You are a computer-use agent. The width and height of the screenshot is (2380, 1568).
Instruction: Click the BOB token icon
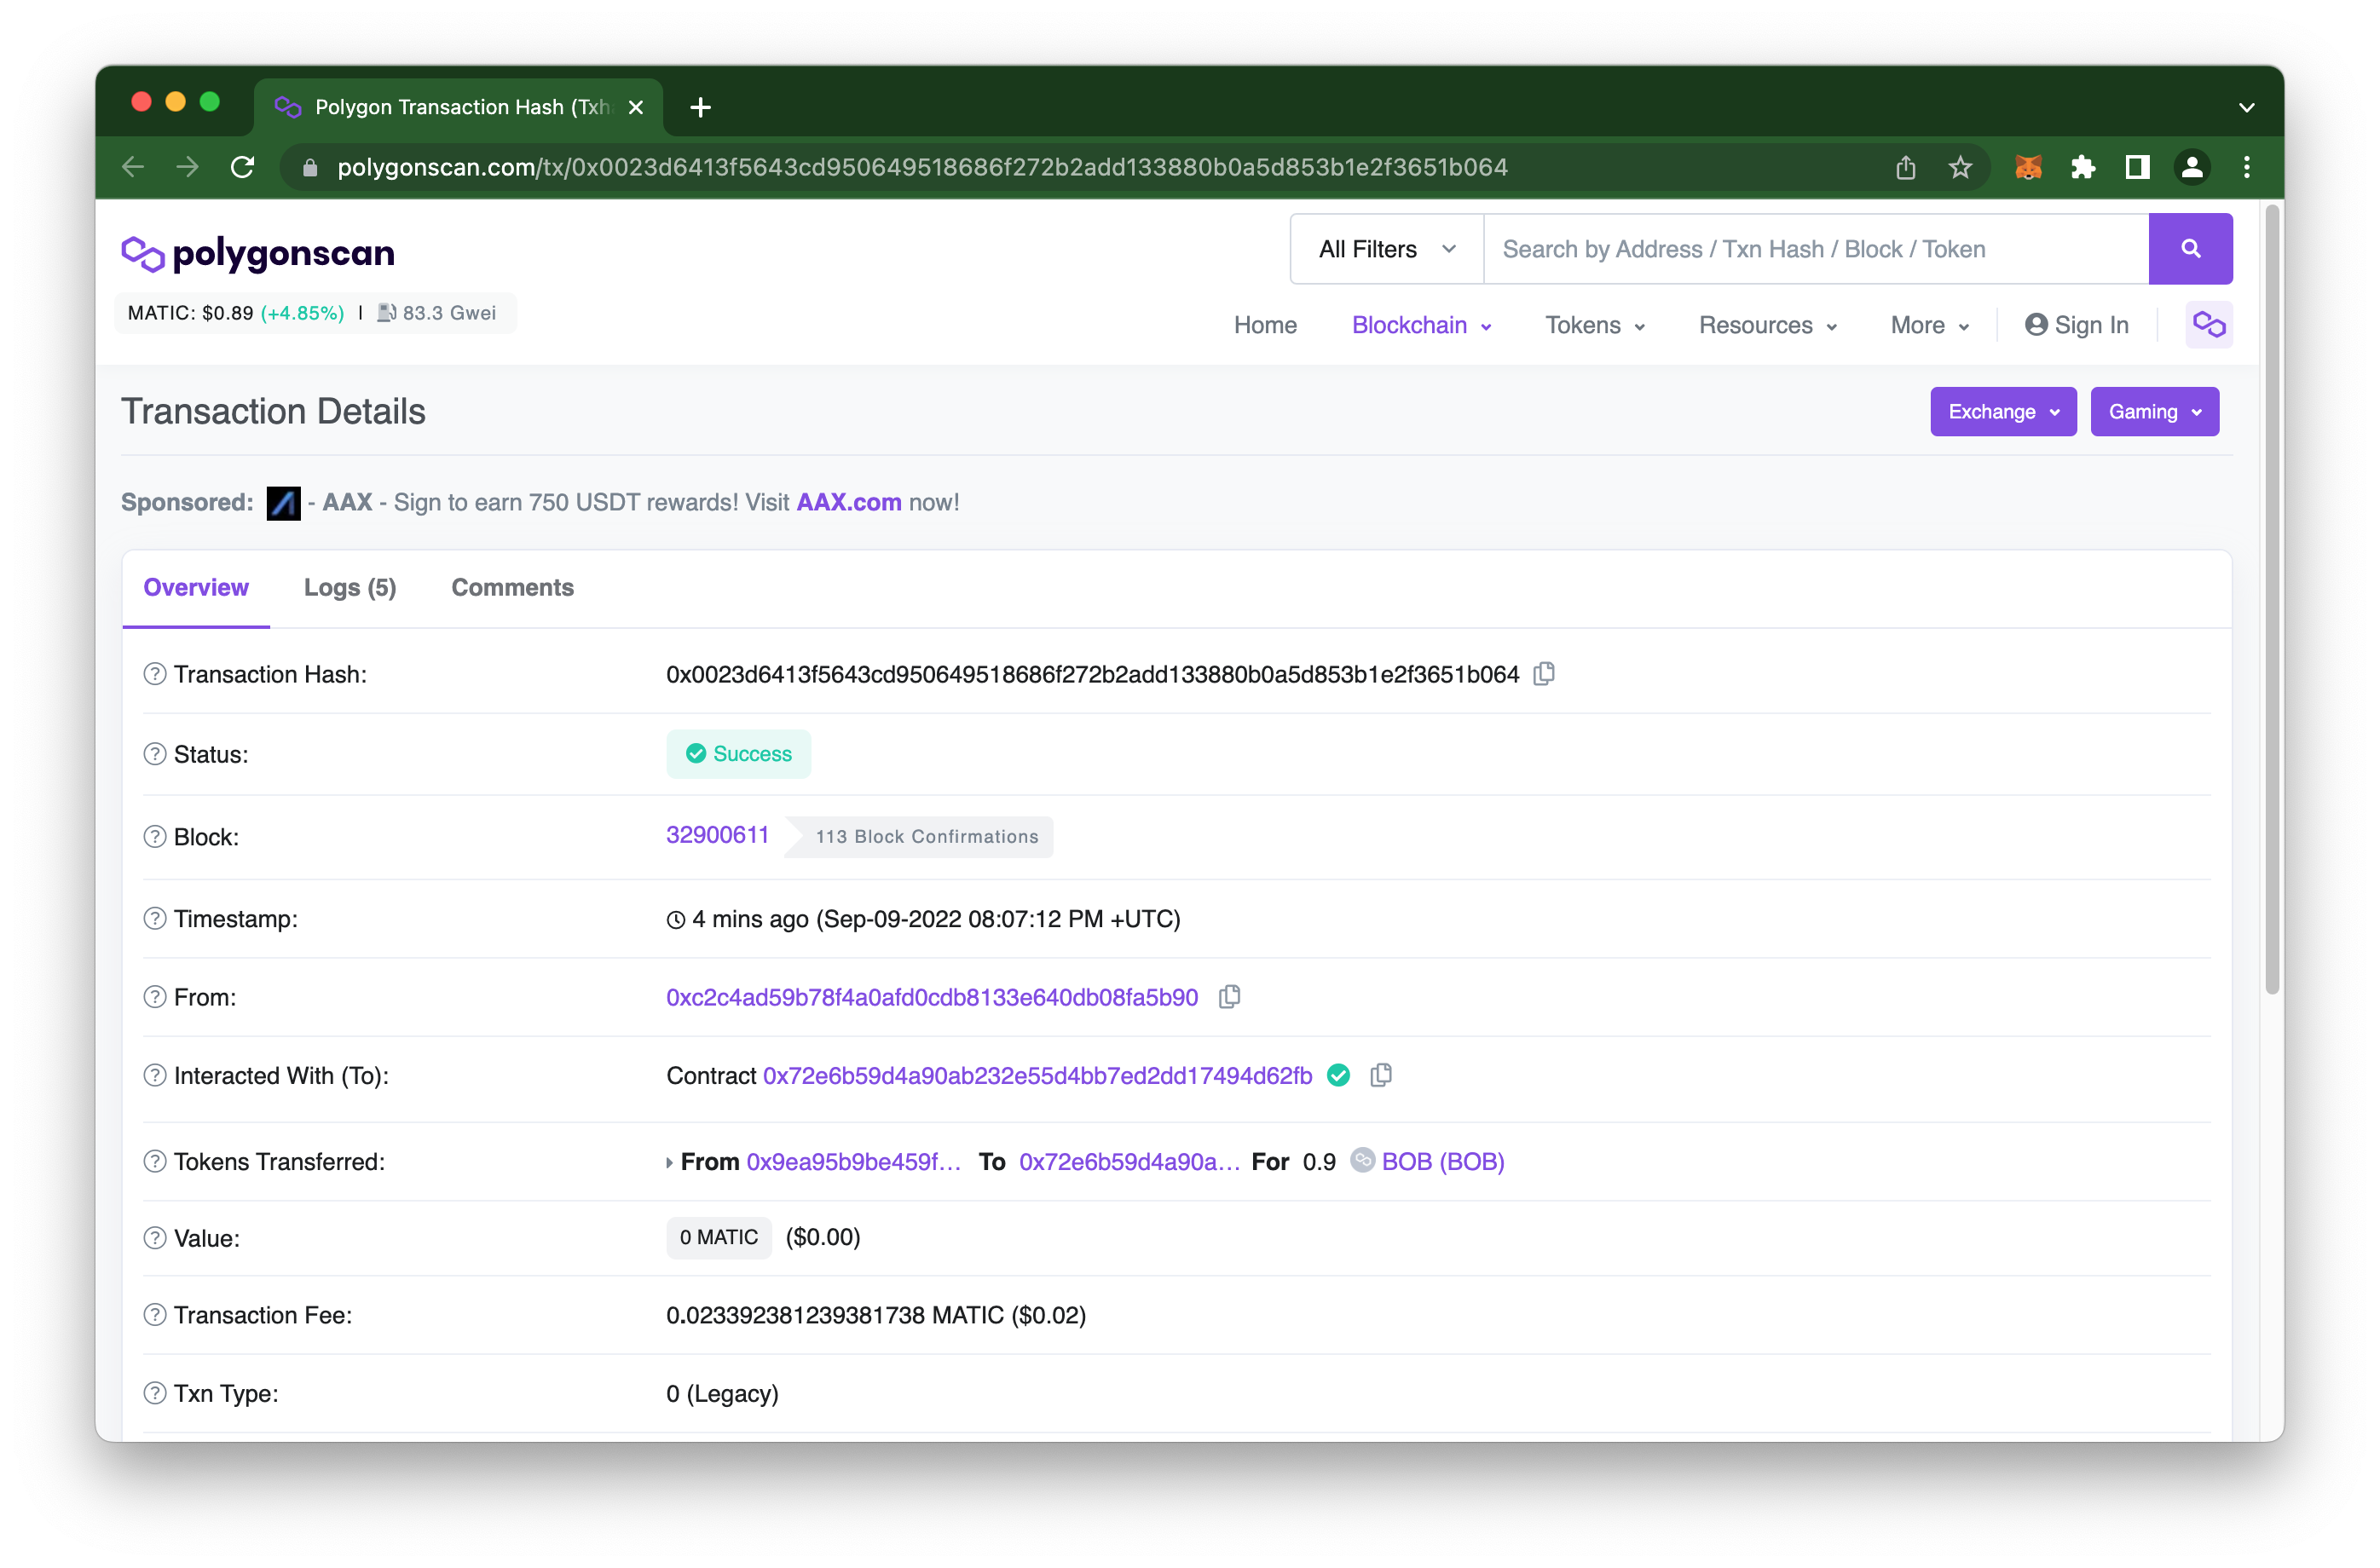click(x=1362, y=1160)
